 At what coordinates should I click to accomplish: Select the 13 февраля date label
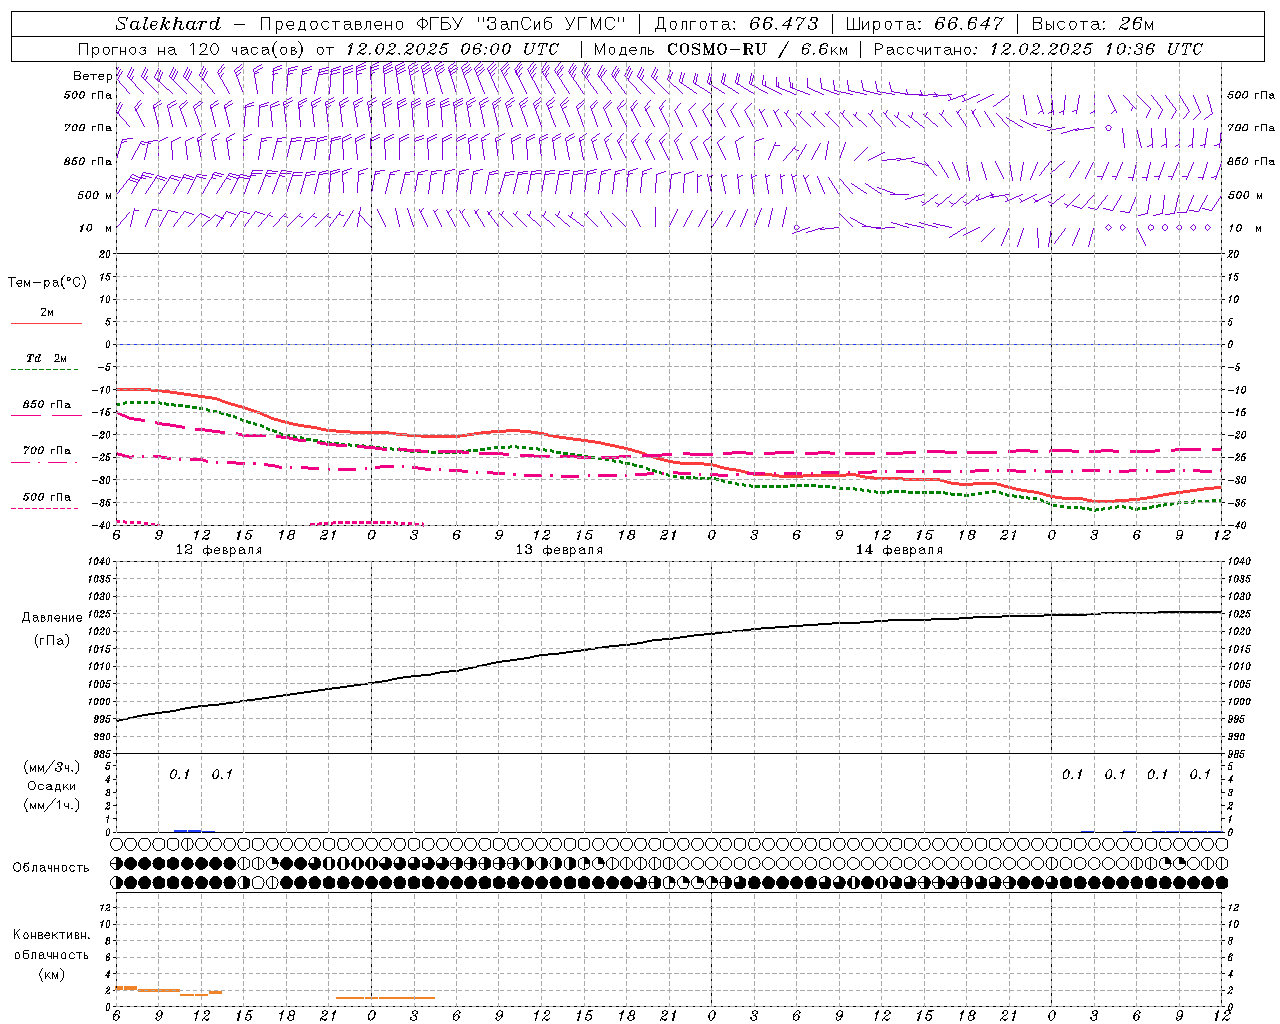[x=559, y=550]
